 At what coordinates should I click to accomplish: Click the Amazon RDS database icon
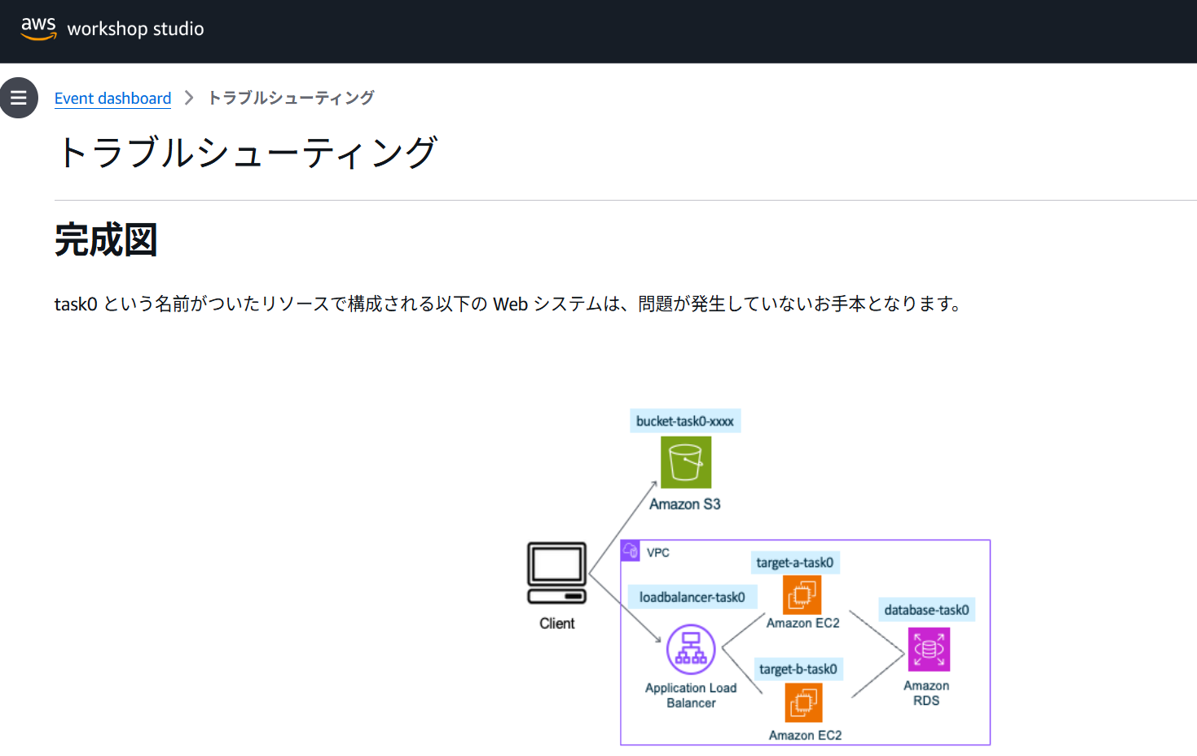point(927,648)
